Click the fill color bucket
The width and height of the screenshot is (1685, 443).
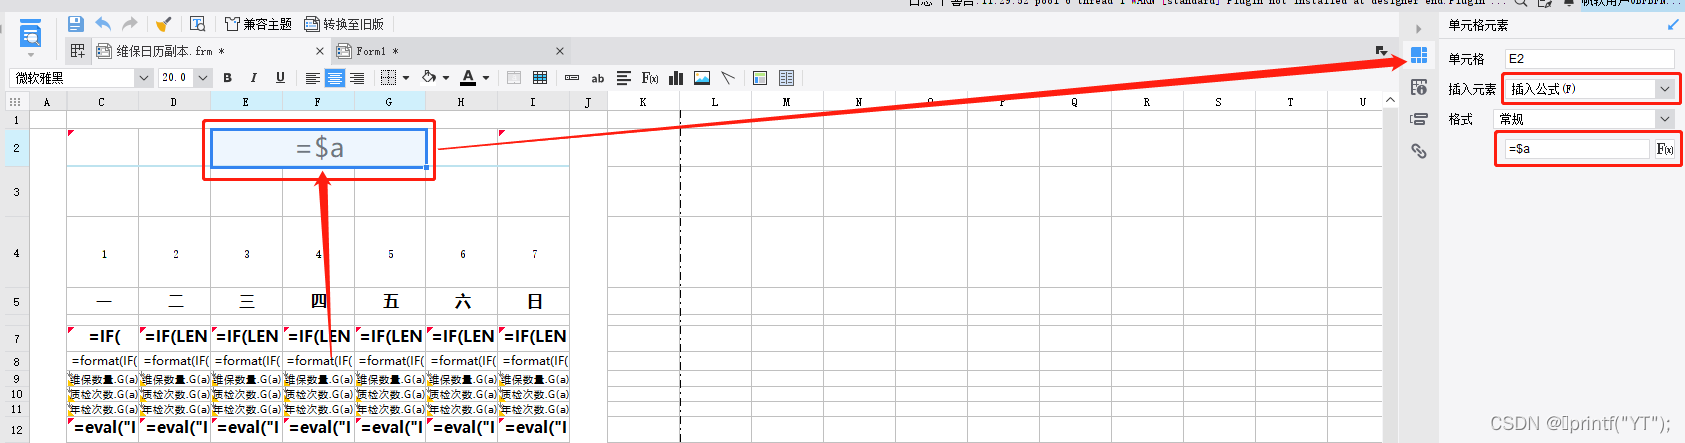429,78
